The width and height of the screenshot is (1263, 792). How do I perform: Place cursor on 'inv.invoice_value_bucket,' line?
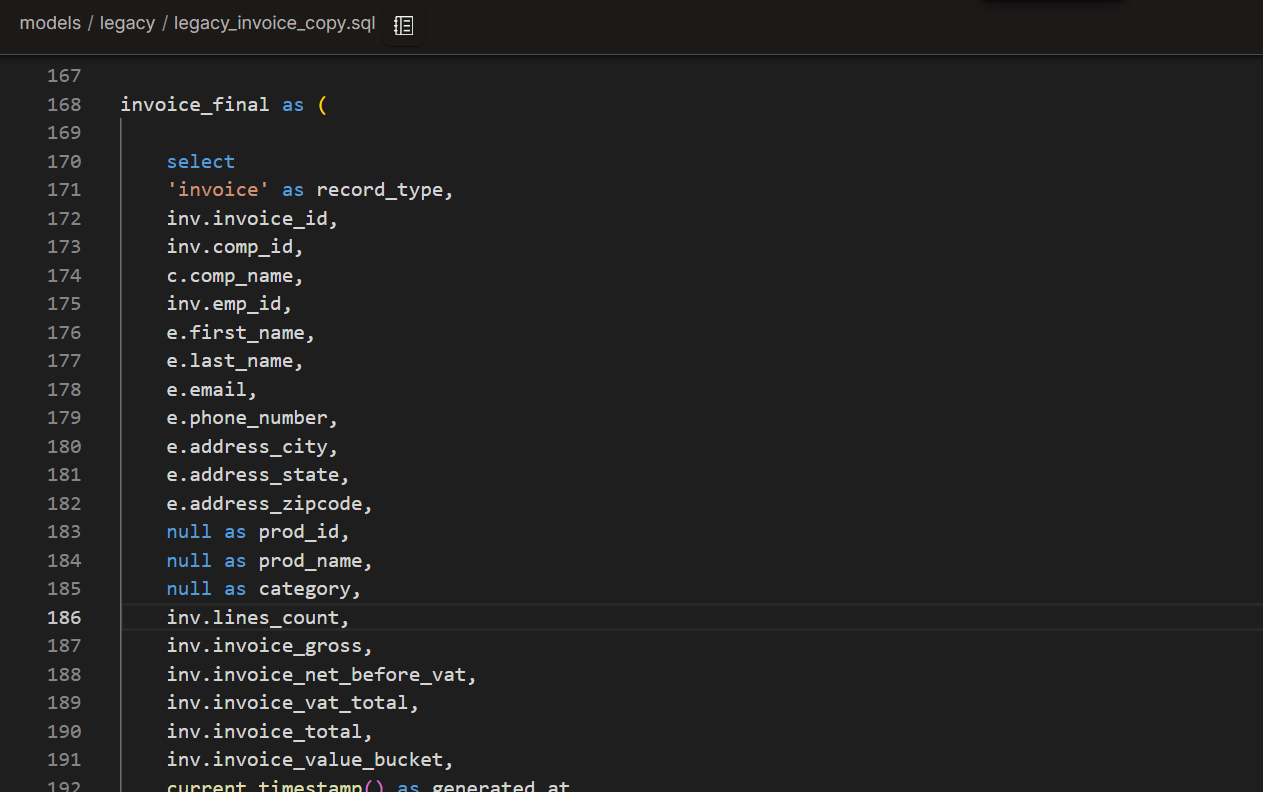tap(310, 760)
